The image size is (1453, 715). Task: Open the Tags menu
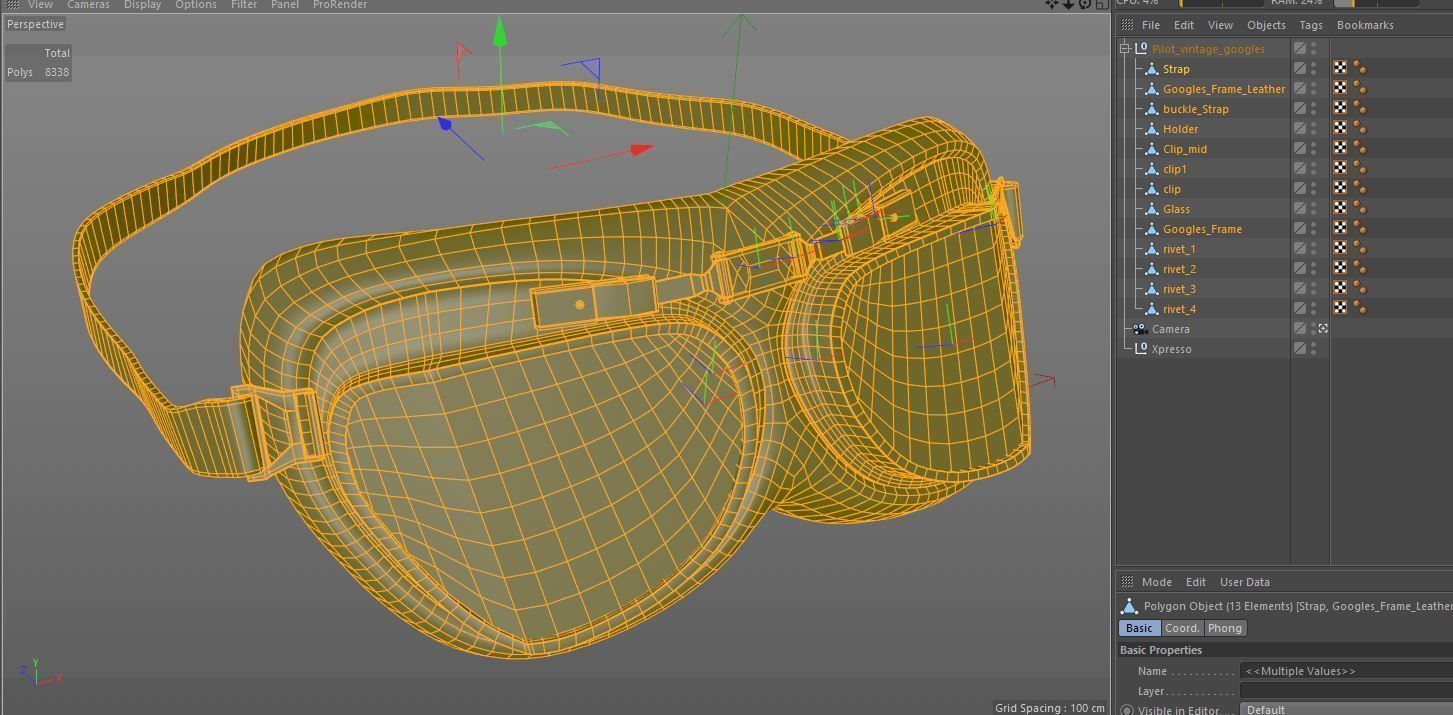tap(1311, 25)
